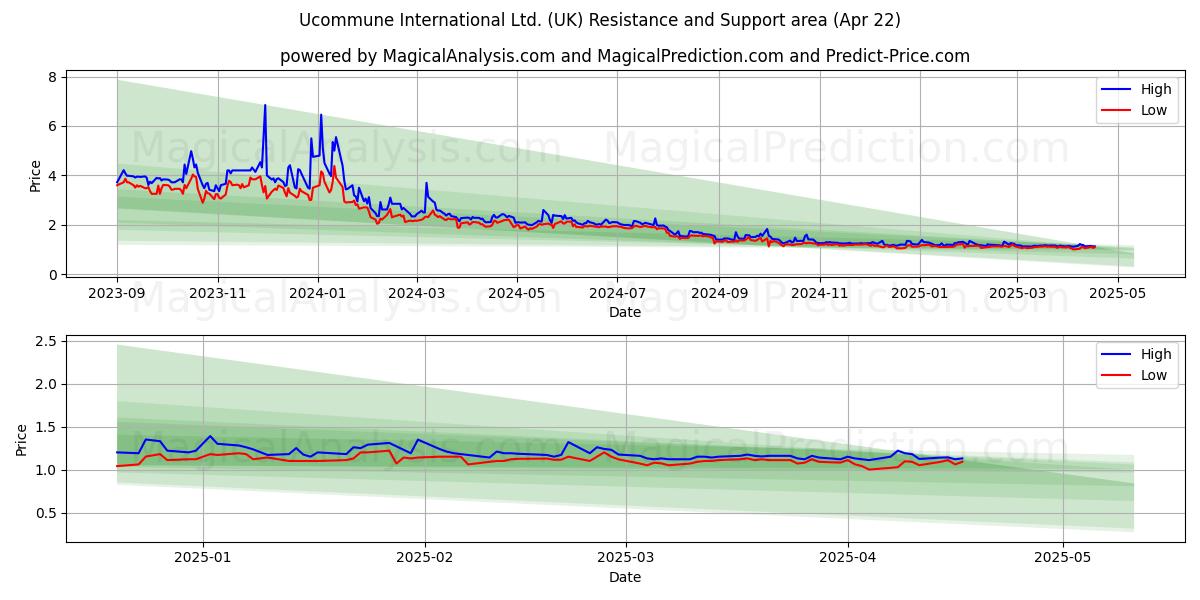Click the '2024-07' x-axis label

[x=617, y=294]
